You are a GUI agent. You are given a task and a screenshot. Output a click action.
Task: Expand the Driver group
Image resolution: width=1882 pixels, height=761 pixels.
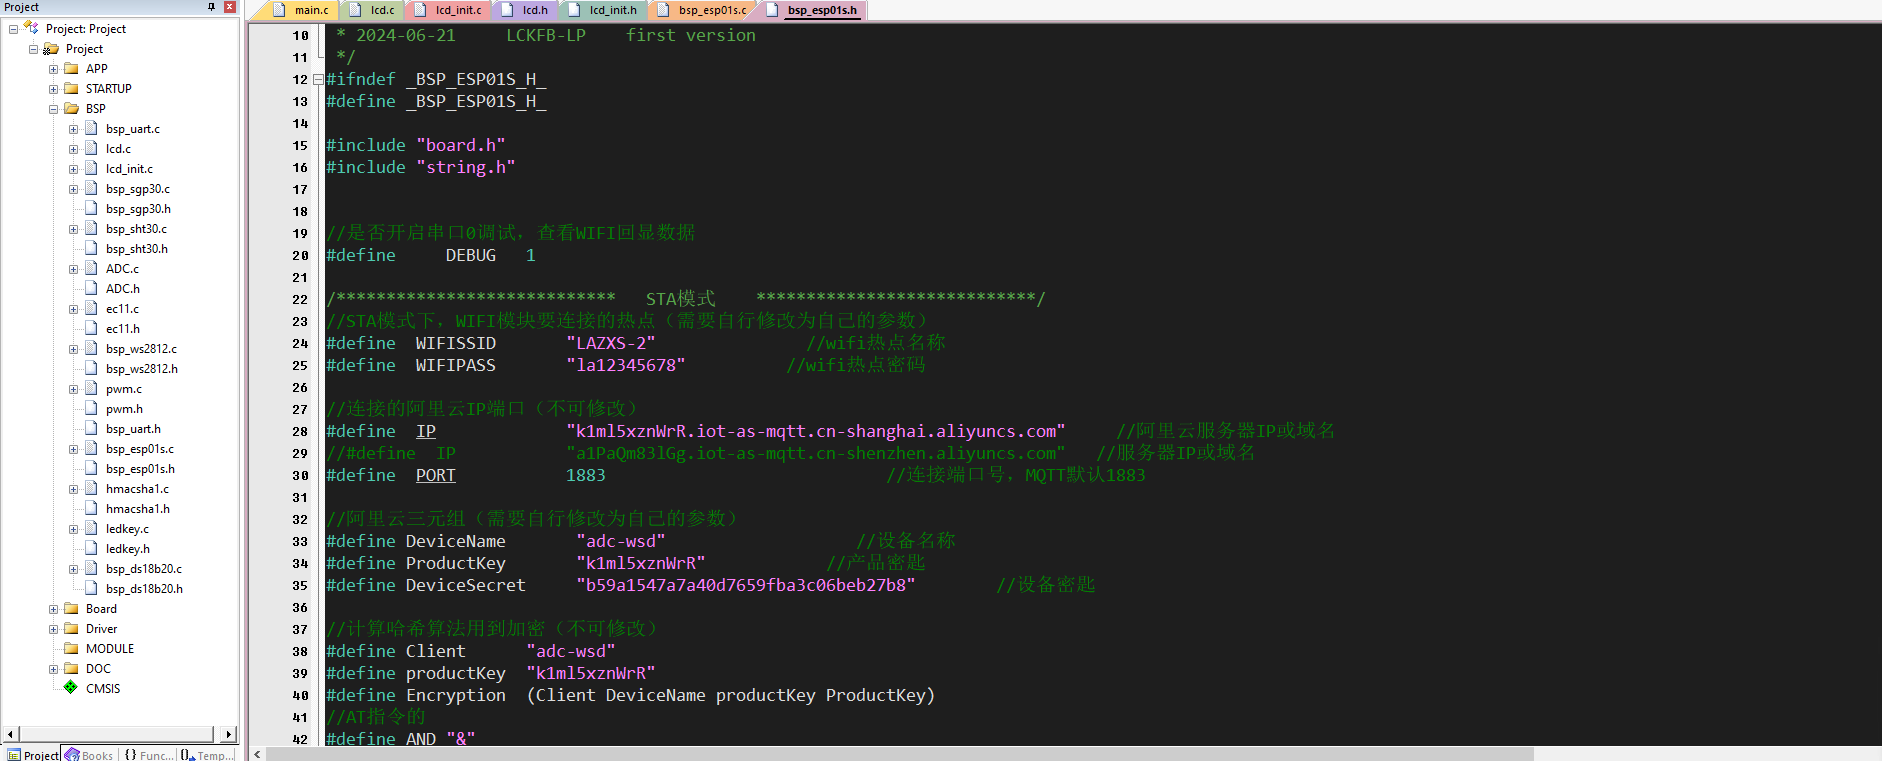click(53, 629)
